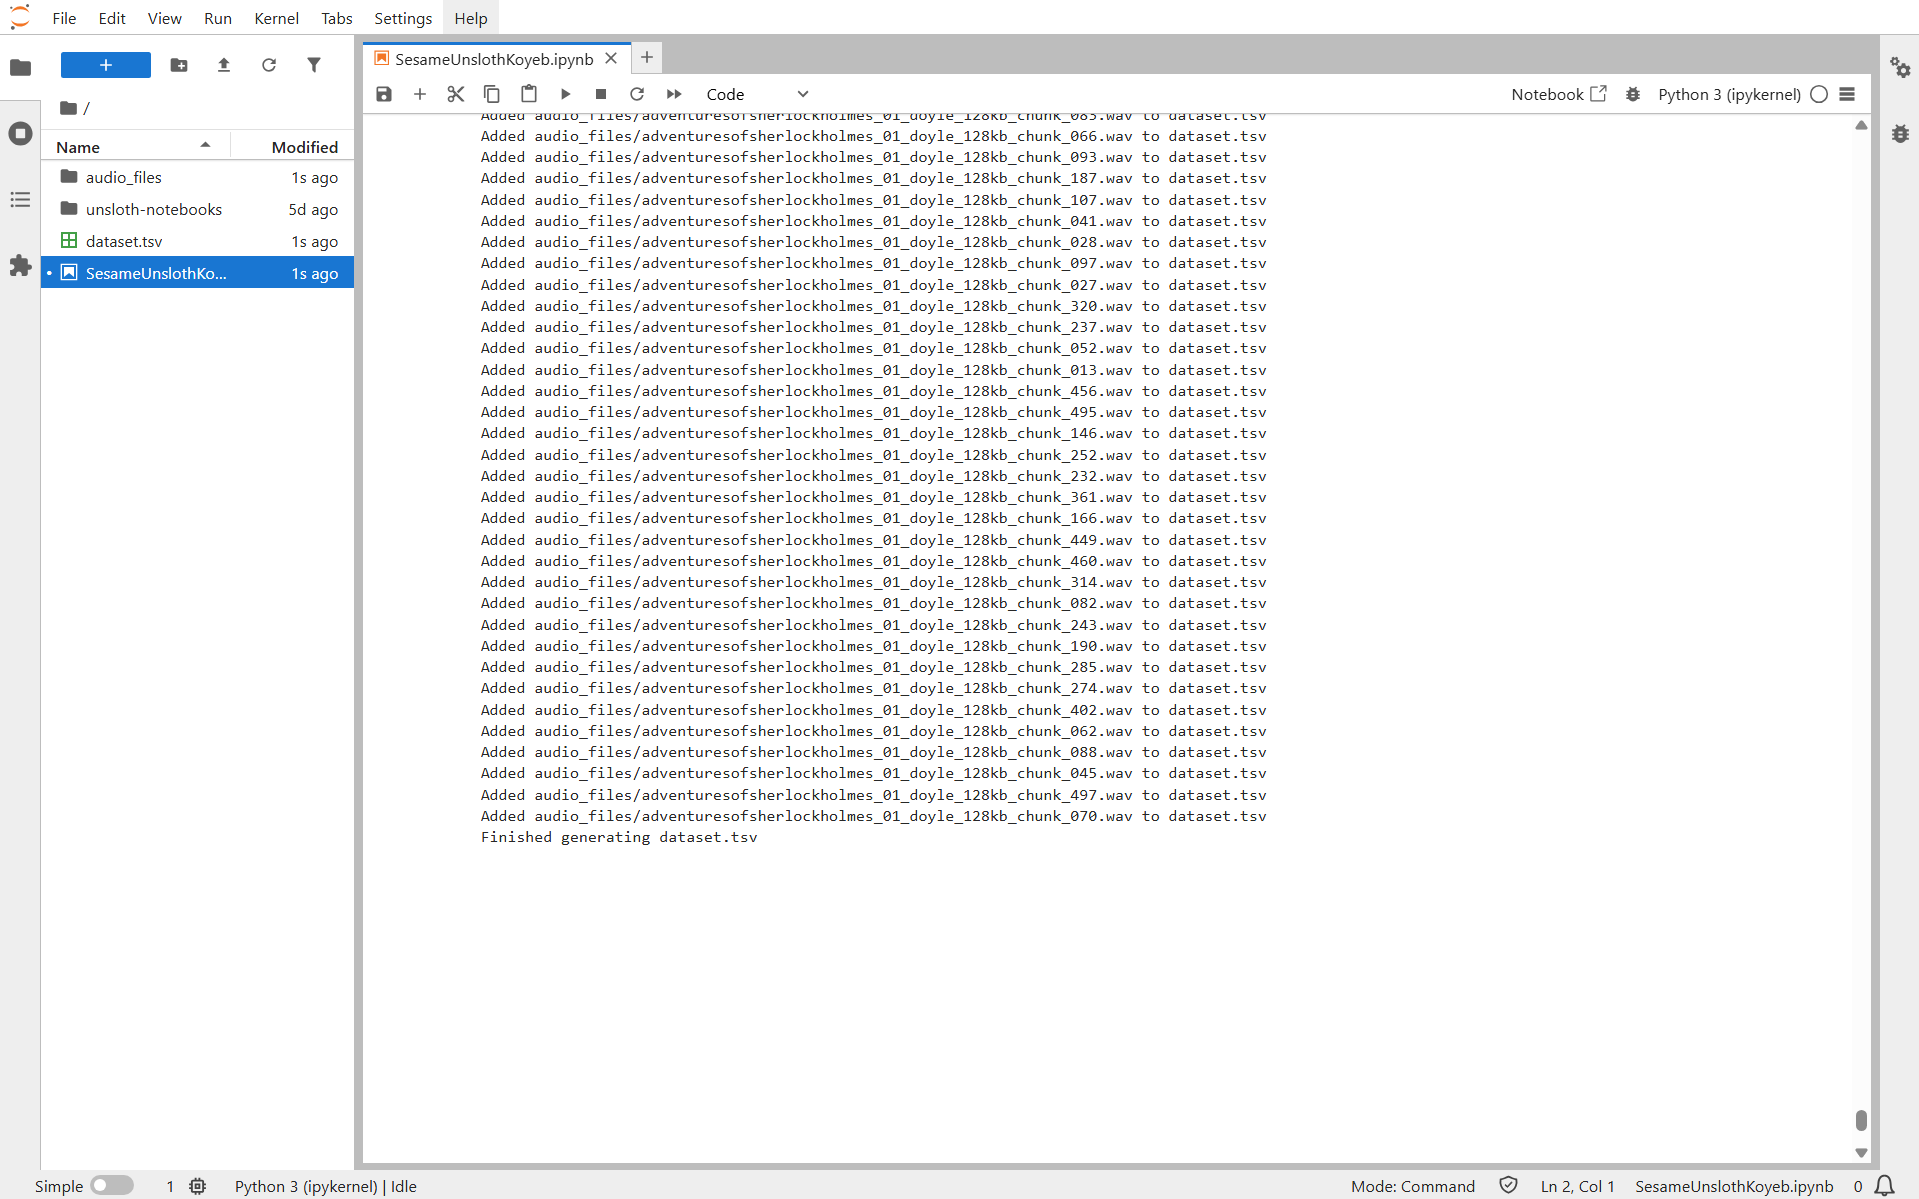Open the Code cell type dropdown
1919x1199 pixels.
point(758,93)
